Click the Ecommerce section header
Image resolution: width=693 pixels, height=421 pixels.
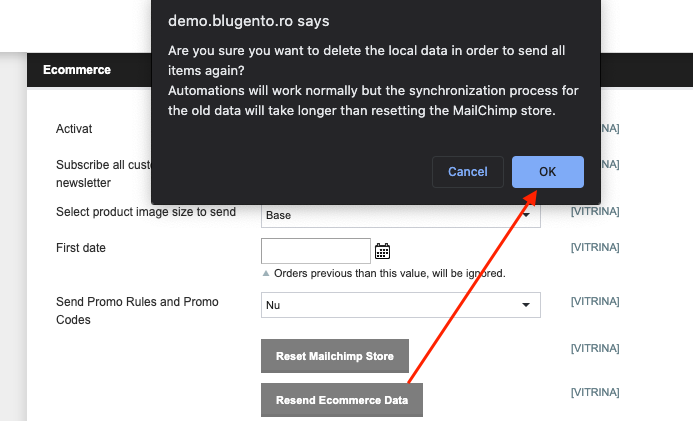(77, 70)
